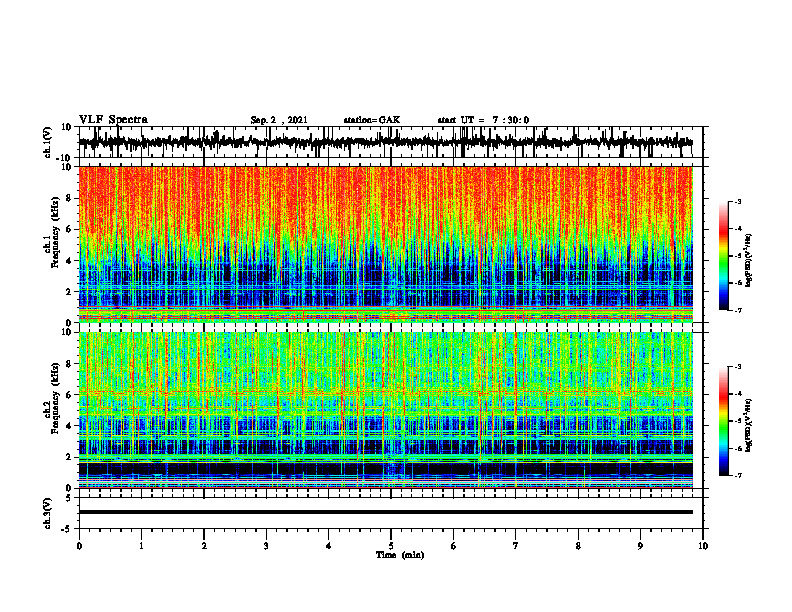Click the "ch.3(V)" axis label
Screen dimensions: 792x612
[48, 513]
